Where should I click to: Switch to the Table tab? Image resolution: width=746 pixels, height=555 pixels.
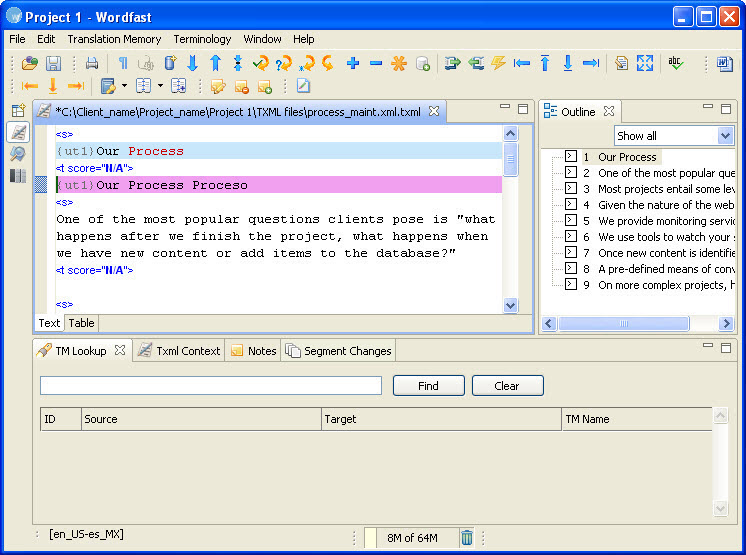tap(81, 323)
